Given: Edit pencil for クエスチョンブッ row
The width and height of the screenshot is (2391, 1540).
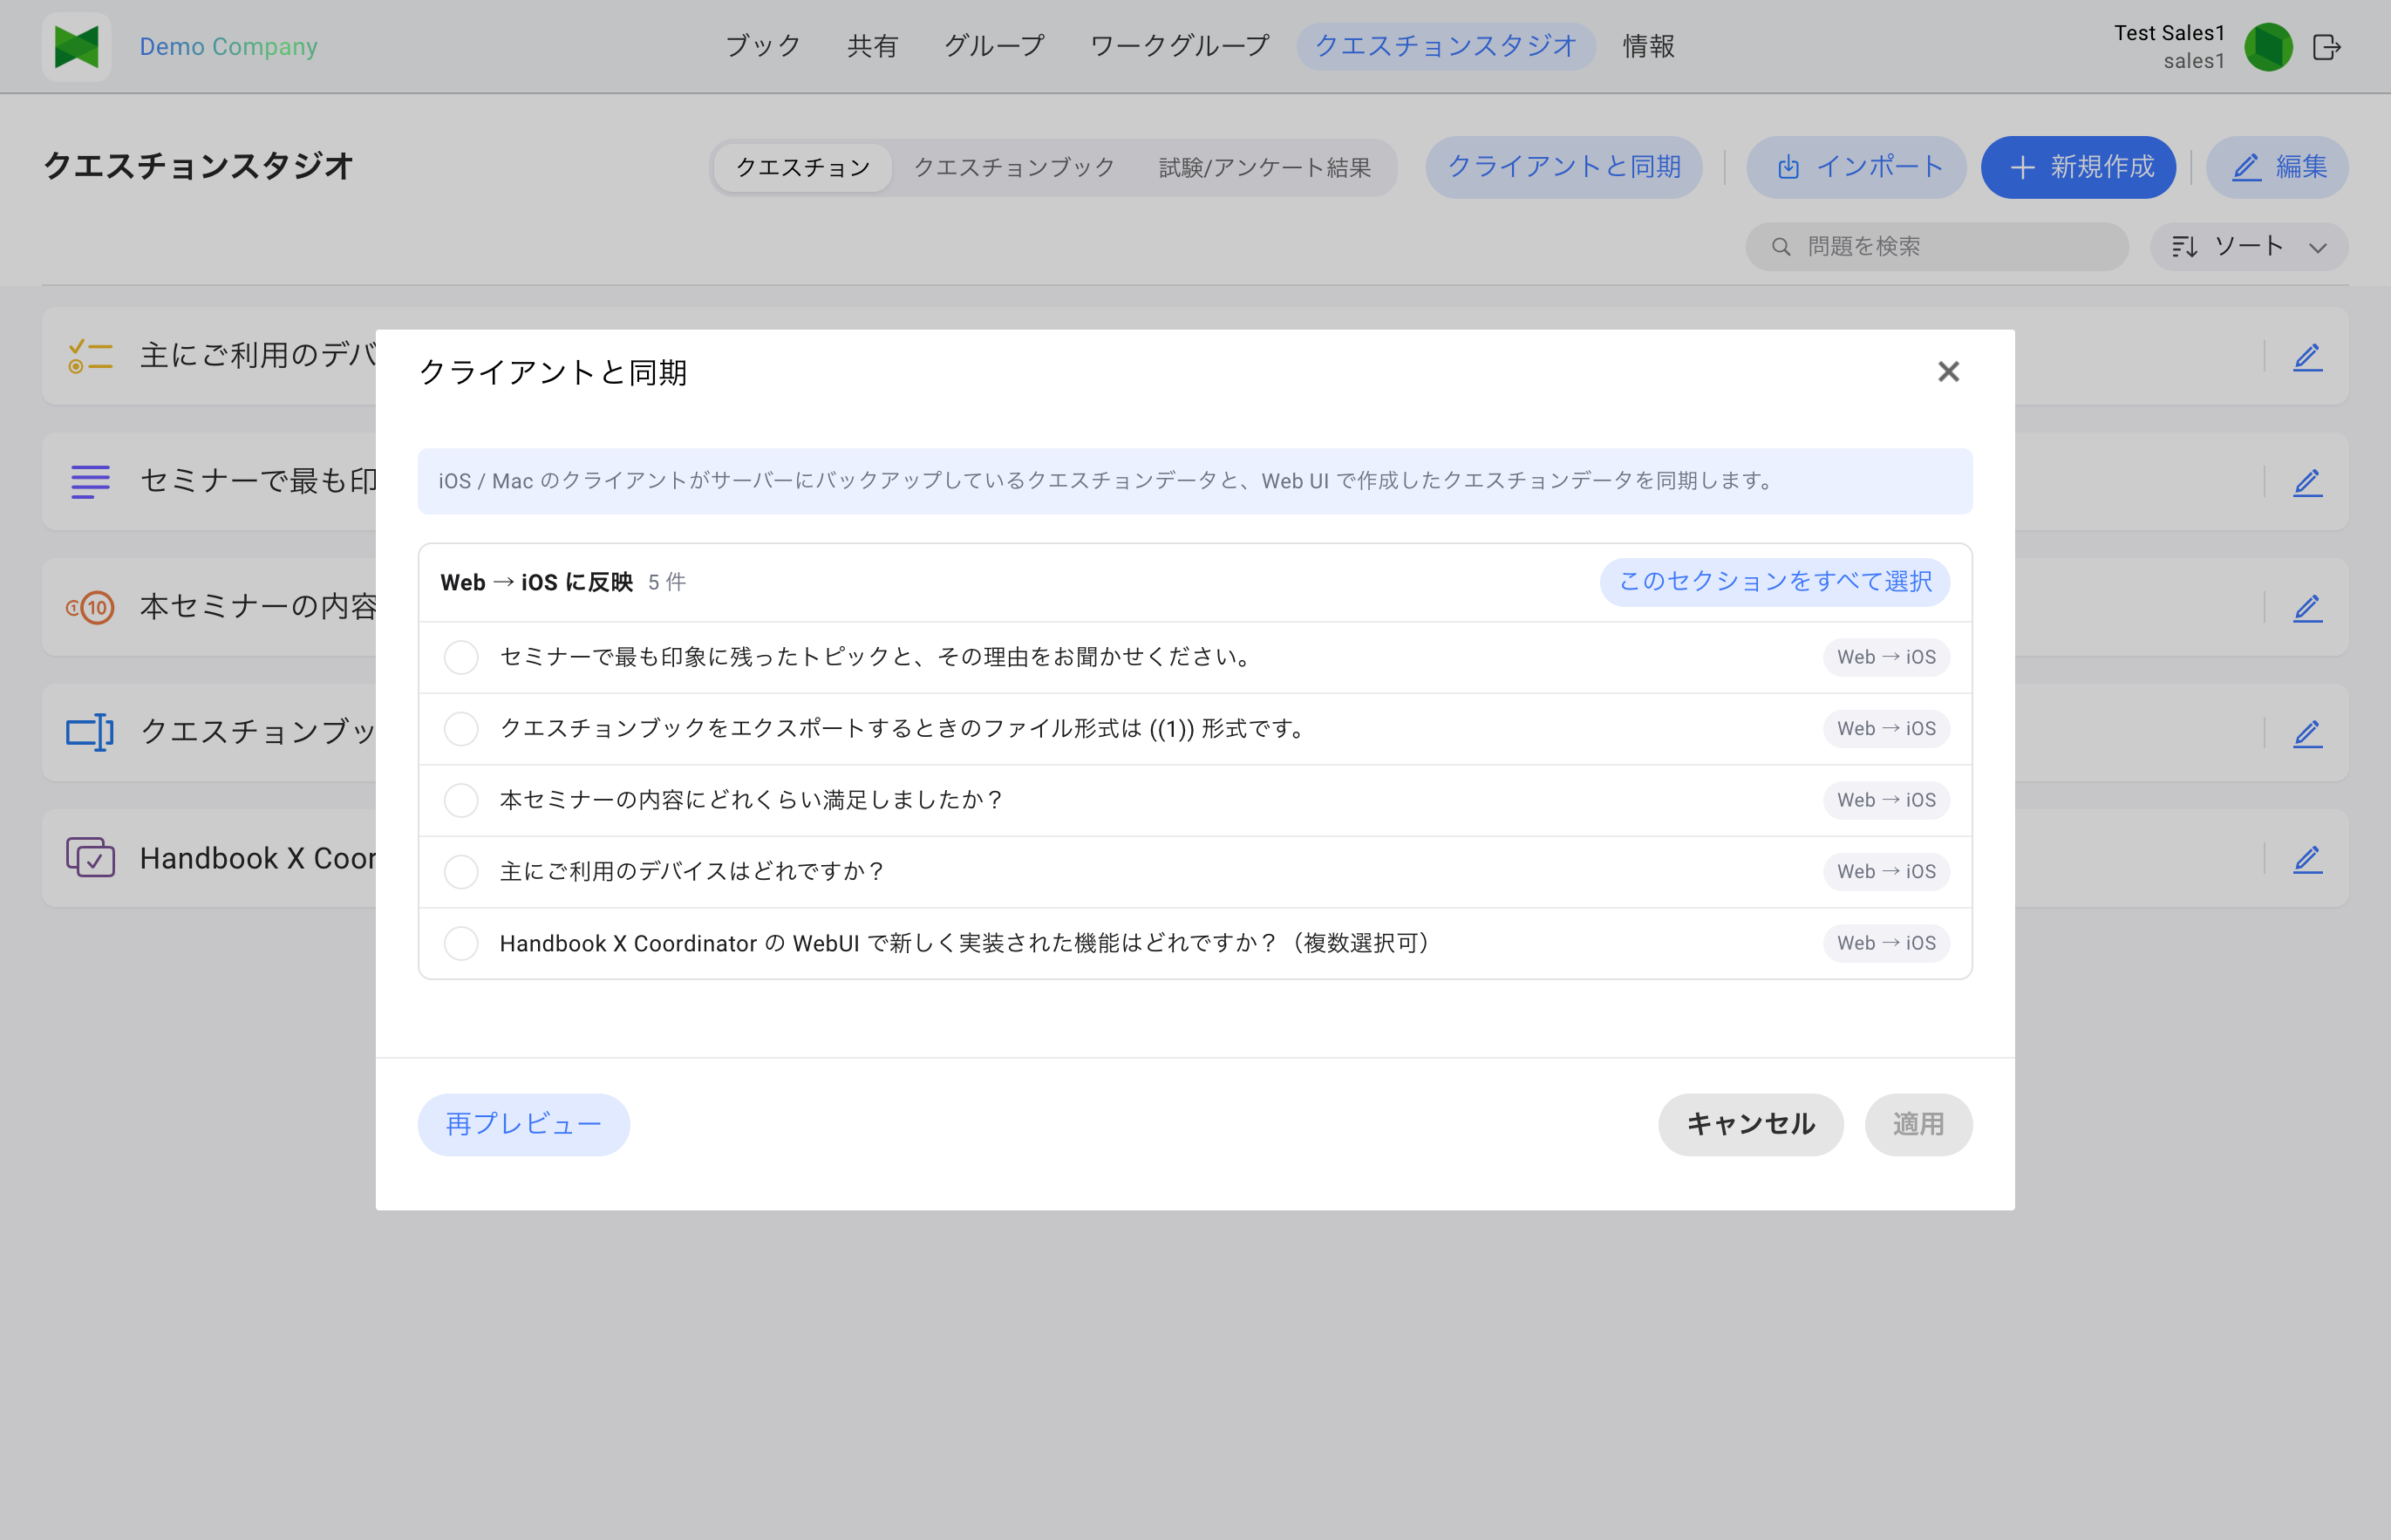Looking at the screenshot, I should coord(2307,734).
